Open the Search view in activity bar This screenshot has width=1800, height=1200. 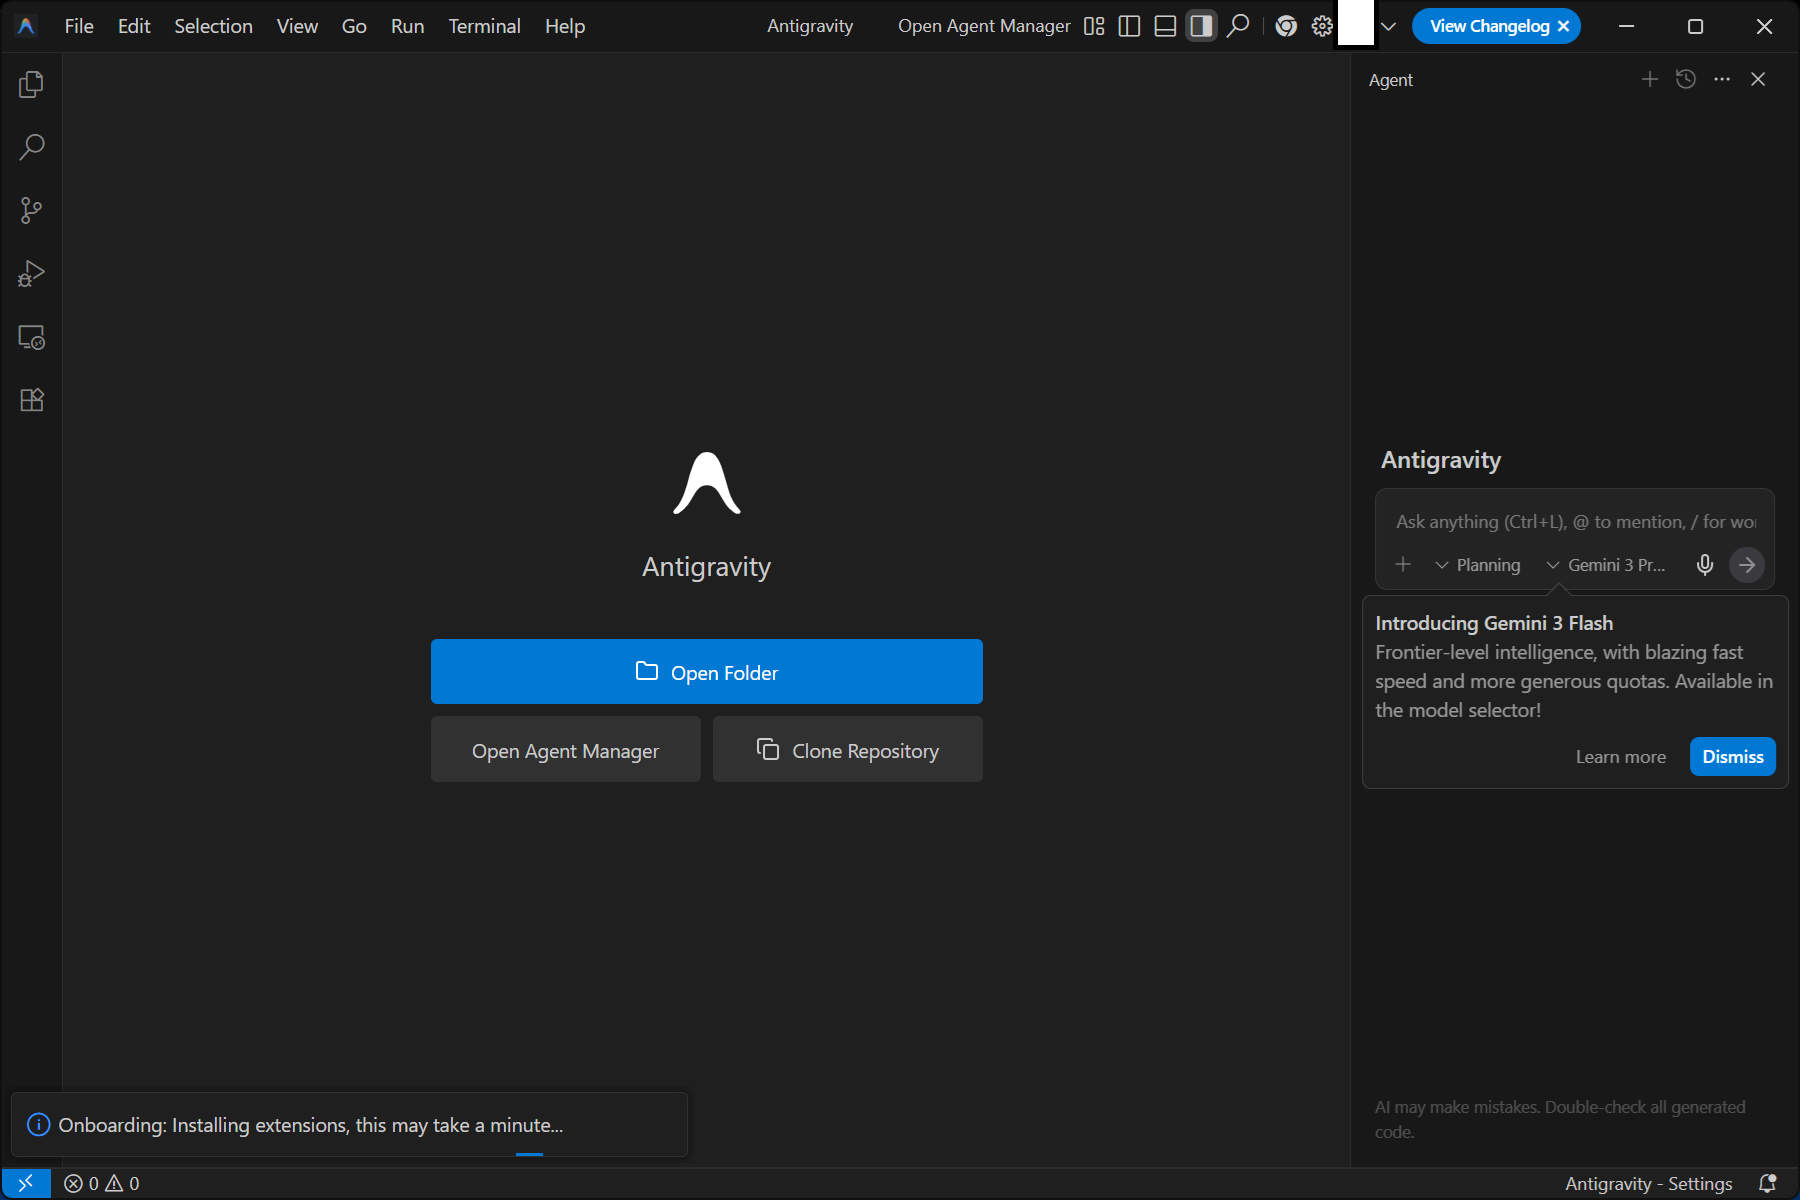[31, 148]
